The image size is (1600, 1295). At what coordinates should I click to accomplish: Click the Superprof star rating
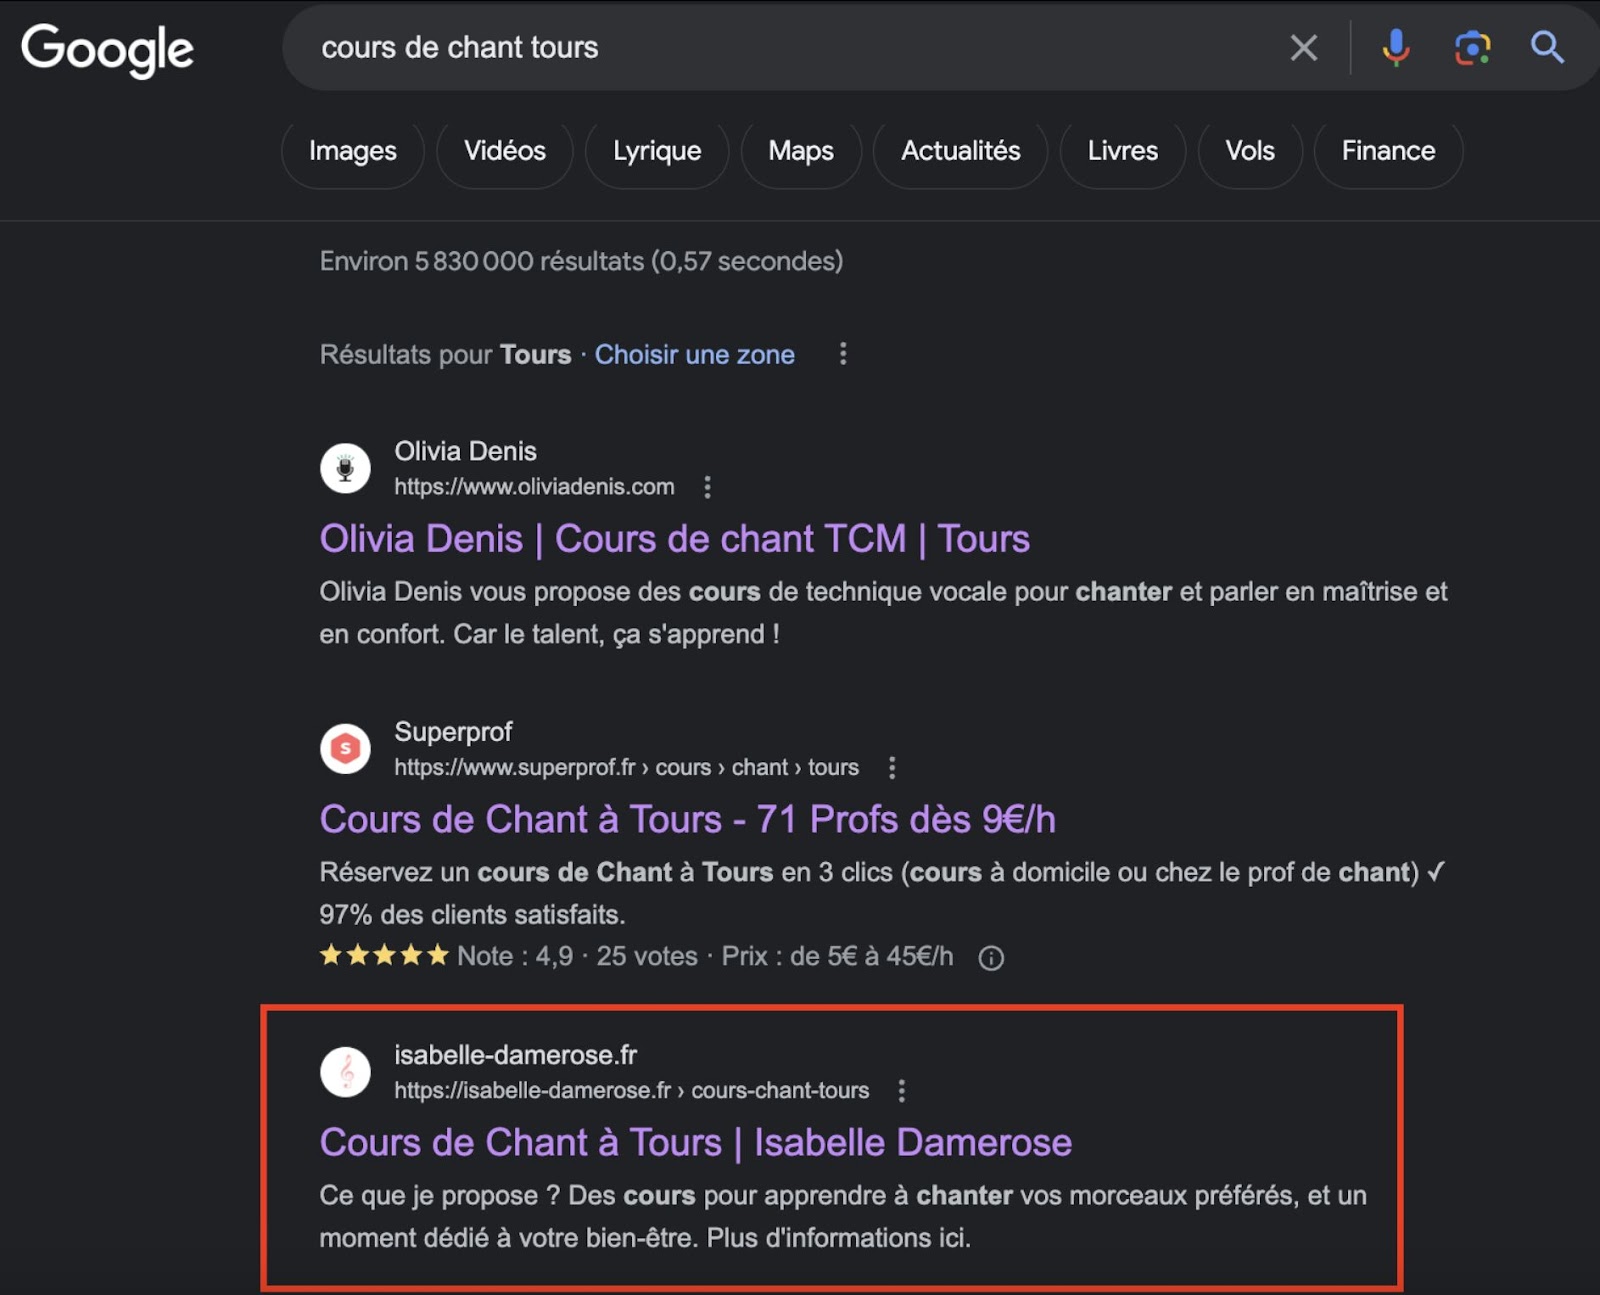[x=384, y=956]
